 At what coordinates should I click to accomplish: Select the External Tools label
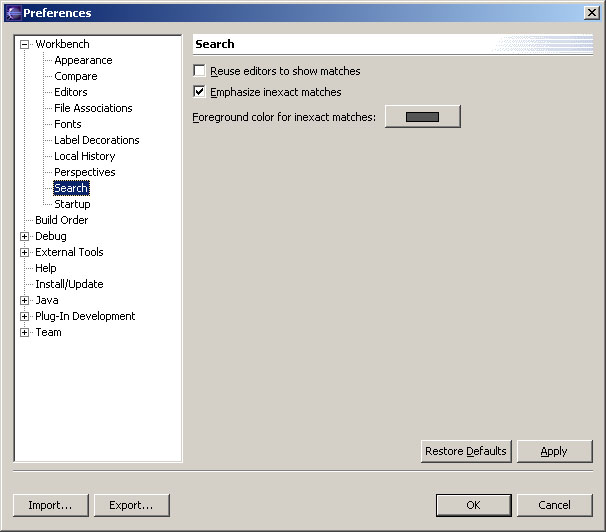[x=69, y=252]
